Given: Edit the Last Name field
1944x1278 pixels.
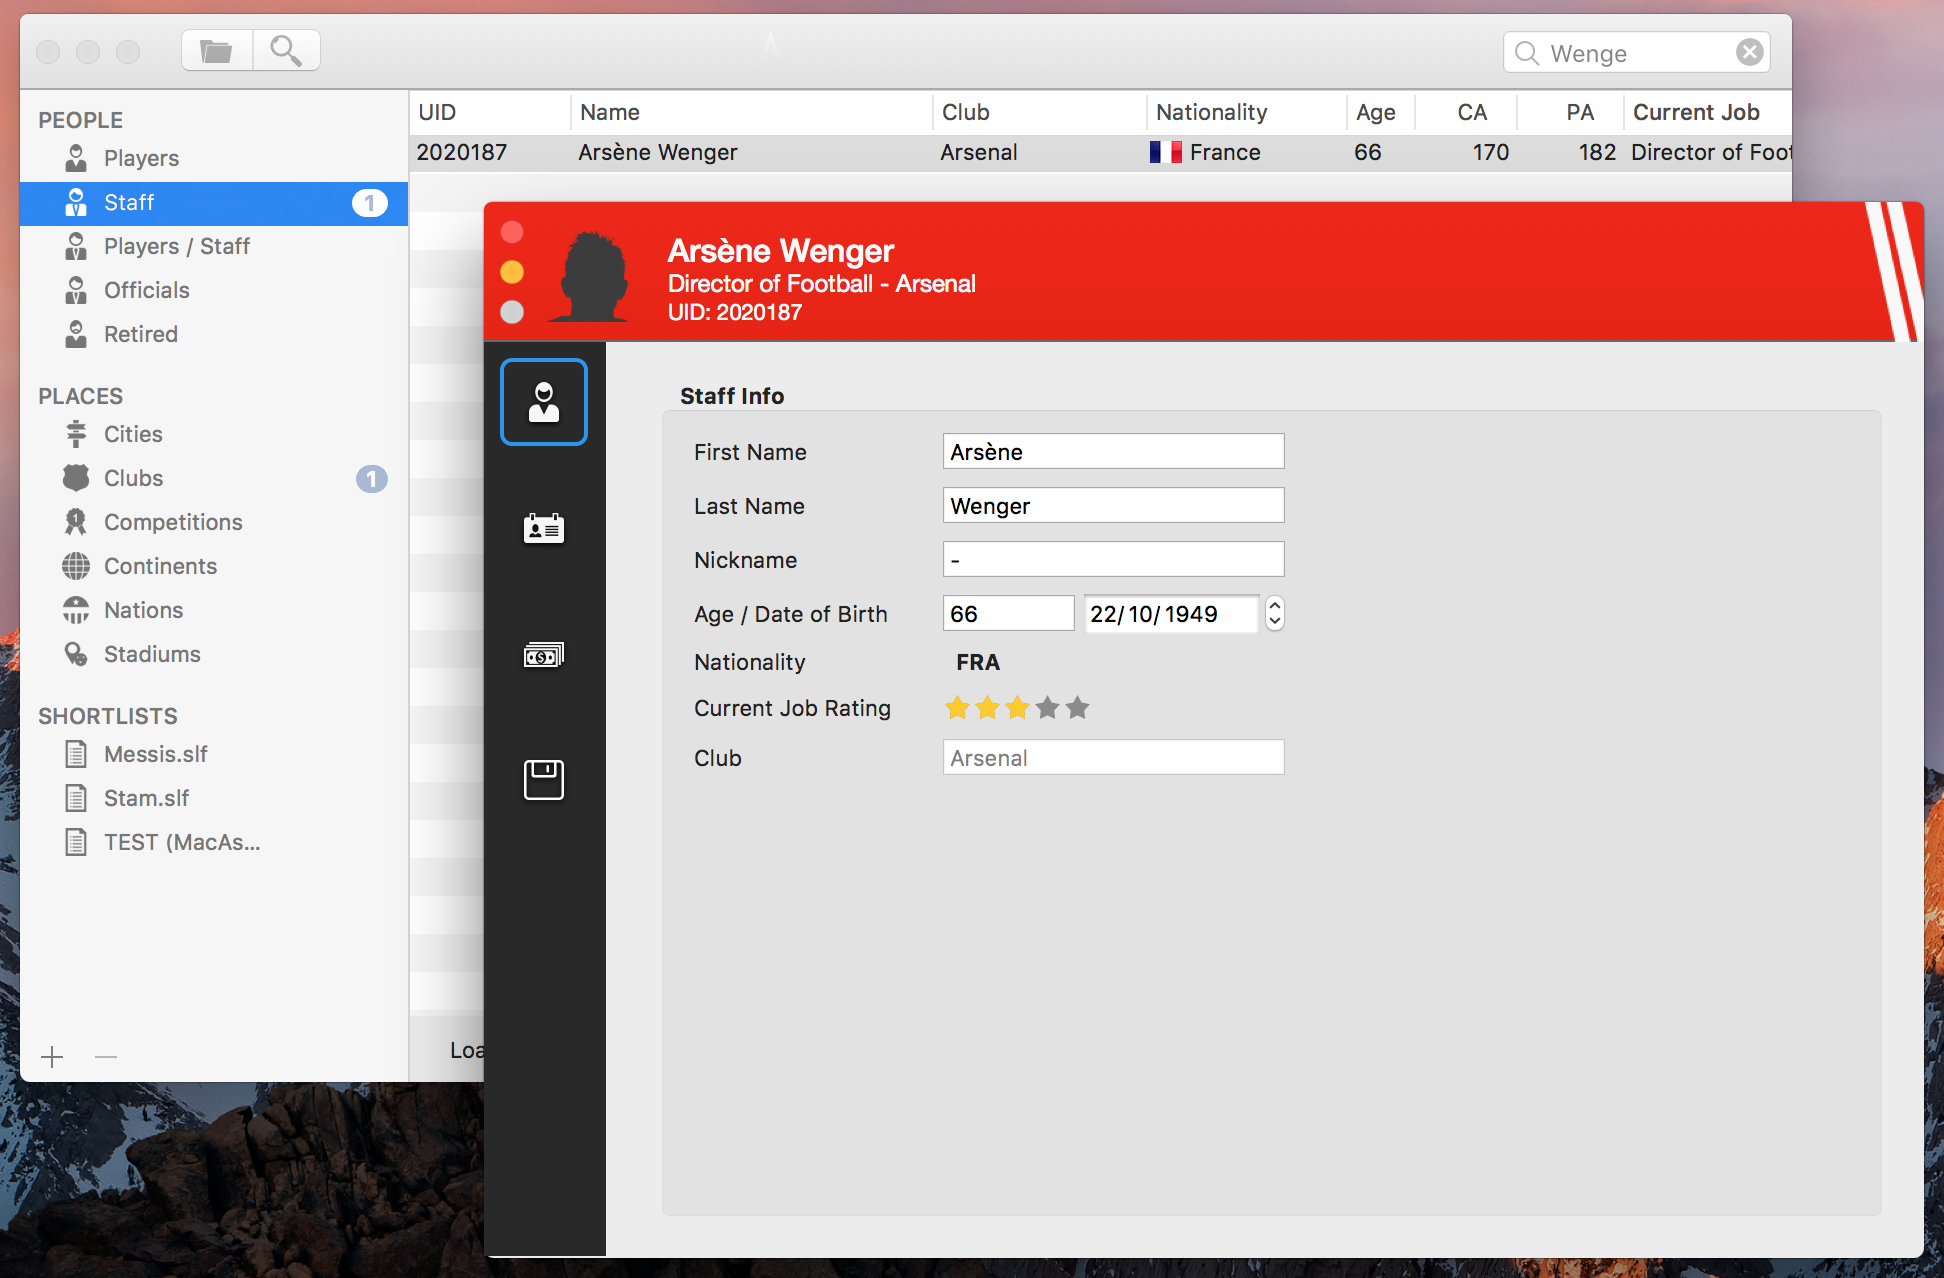Looking at the screenshot, I should click(x=1113, y=506).
